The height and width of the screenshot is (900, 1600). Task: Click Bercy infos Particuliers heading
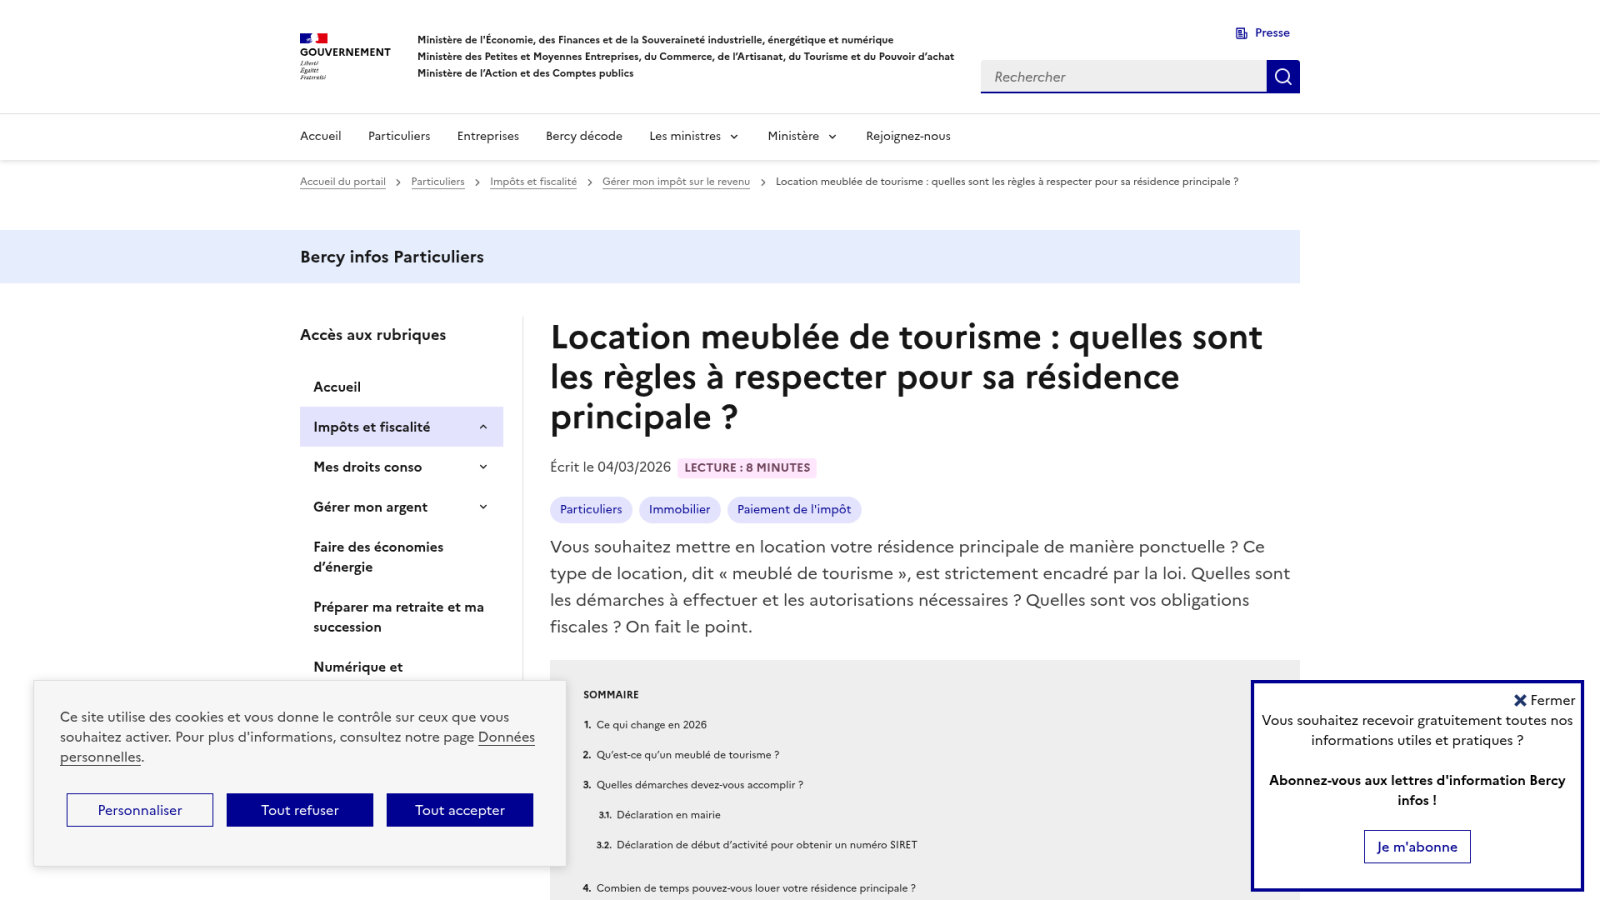point(392,257)
